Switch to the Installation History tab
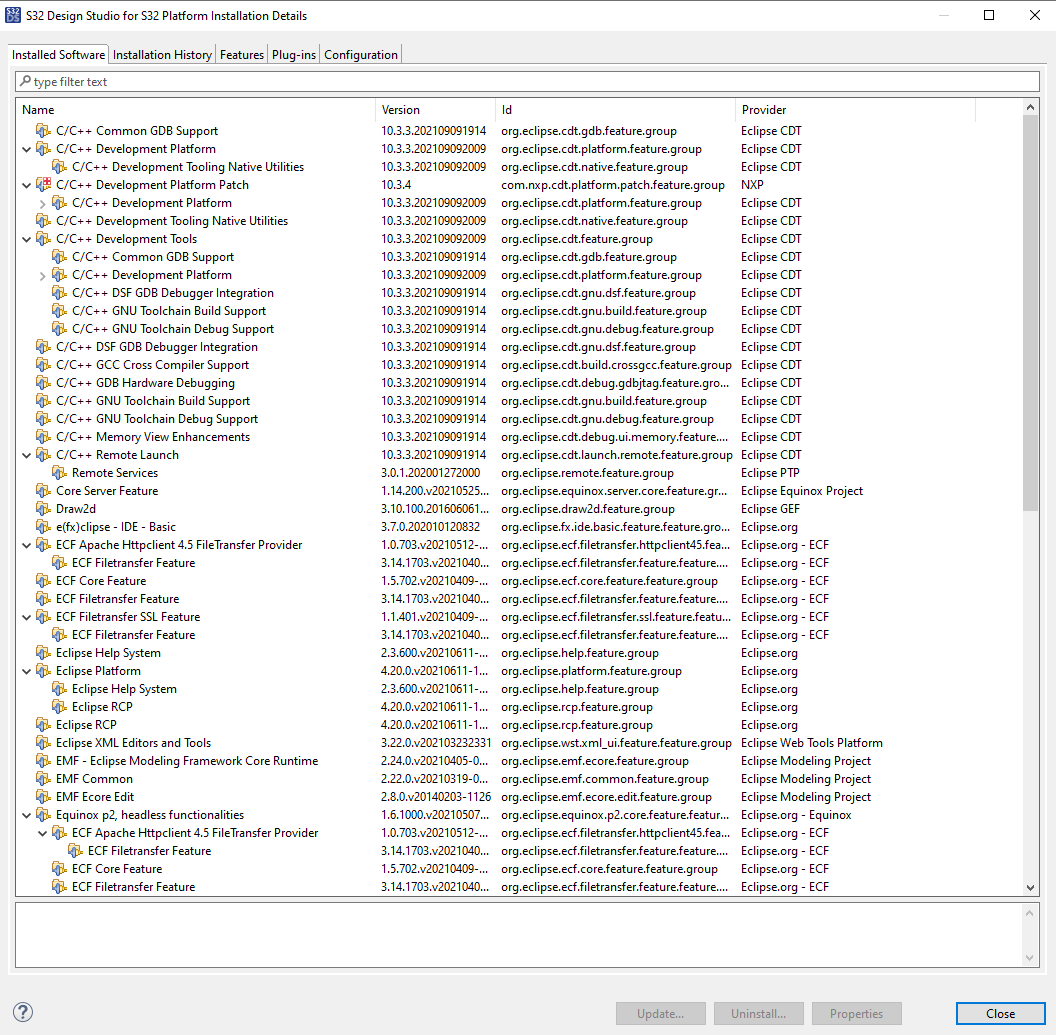The height and width of the screenshot is (1035, 1056). click(x=162, y=55)
